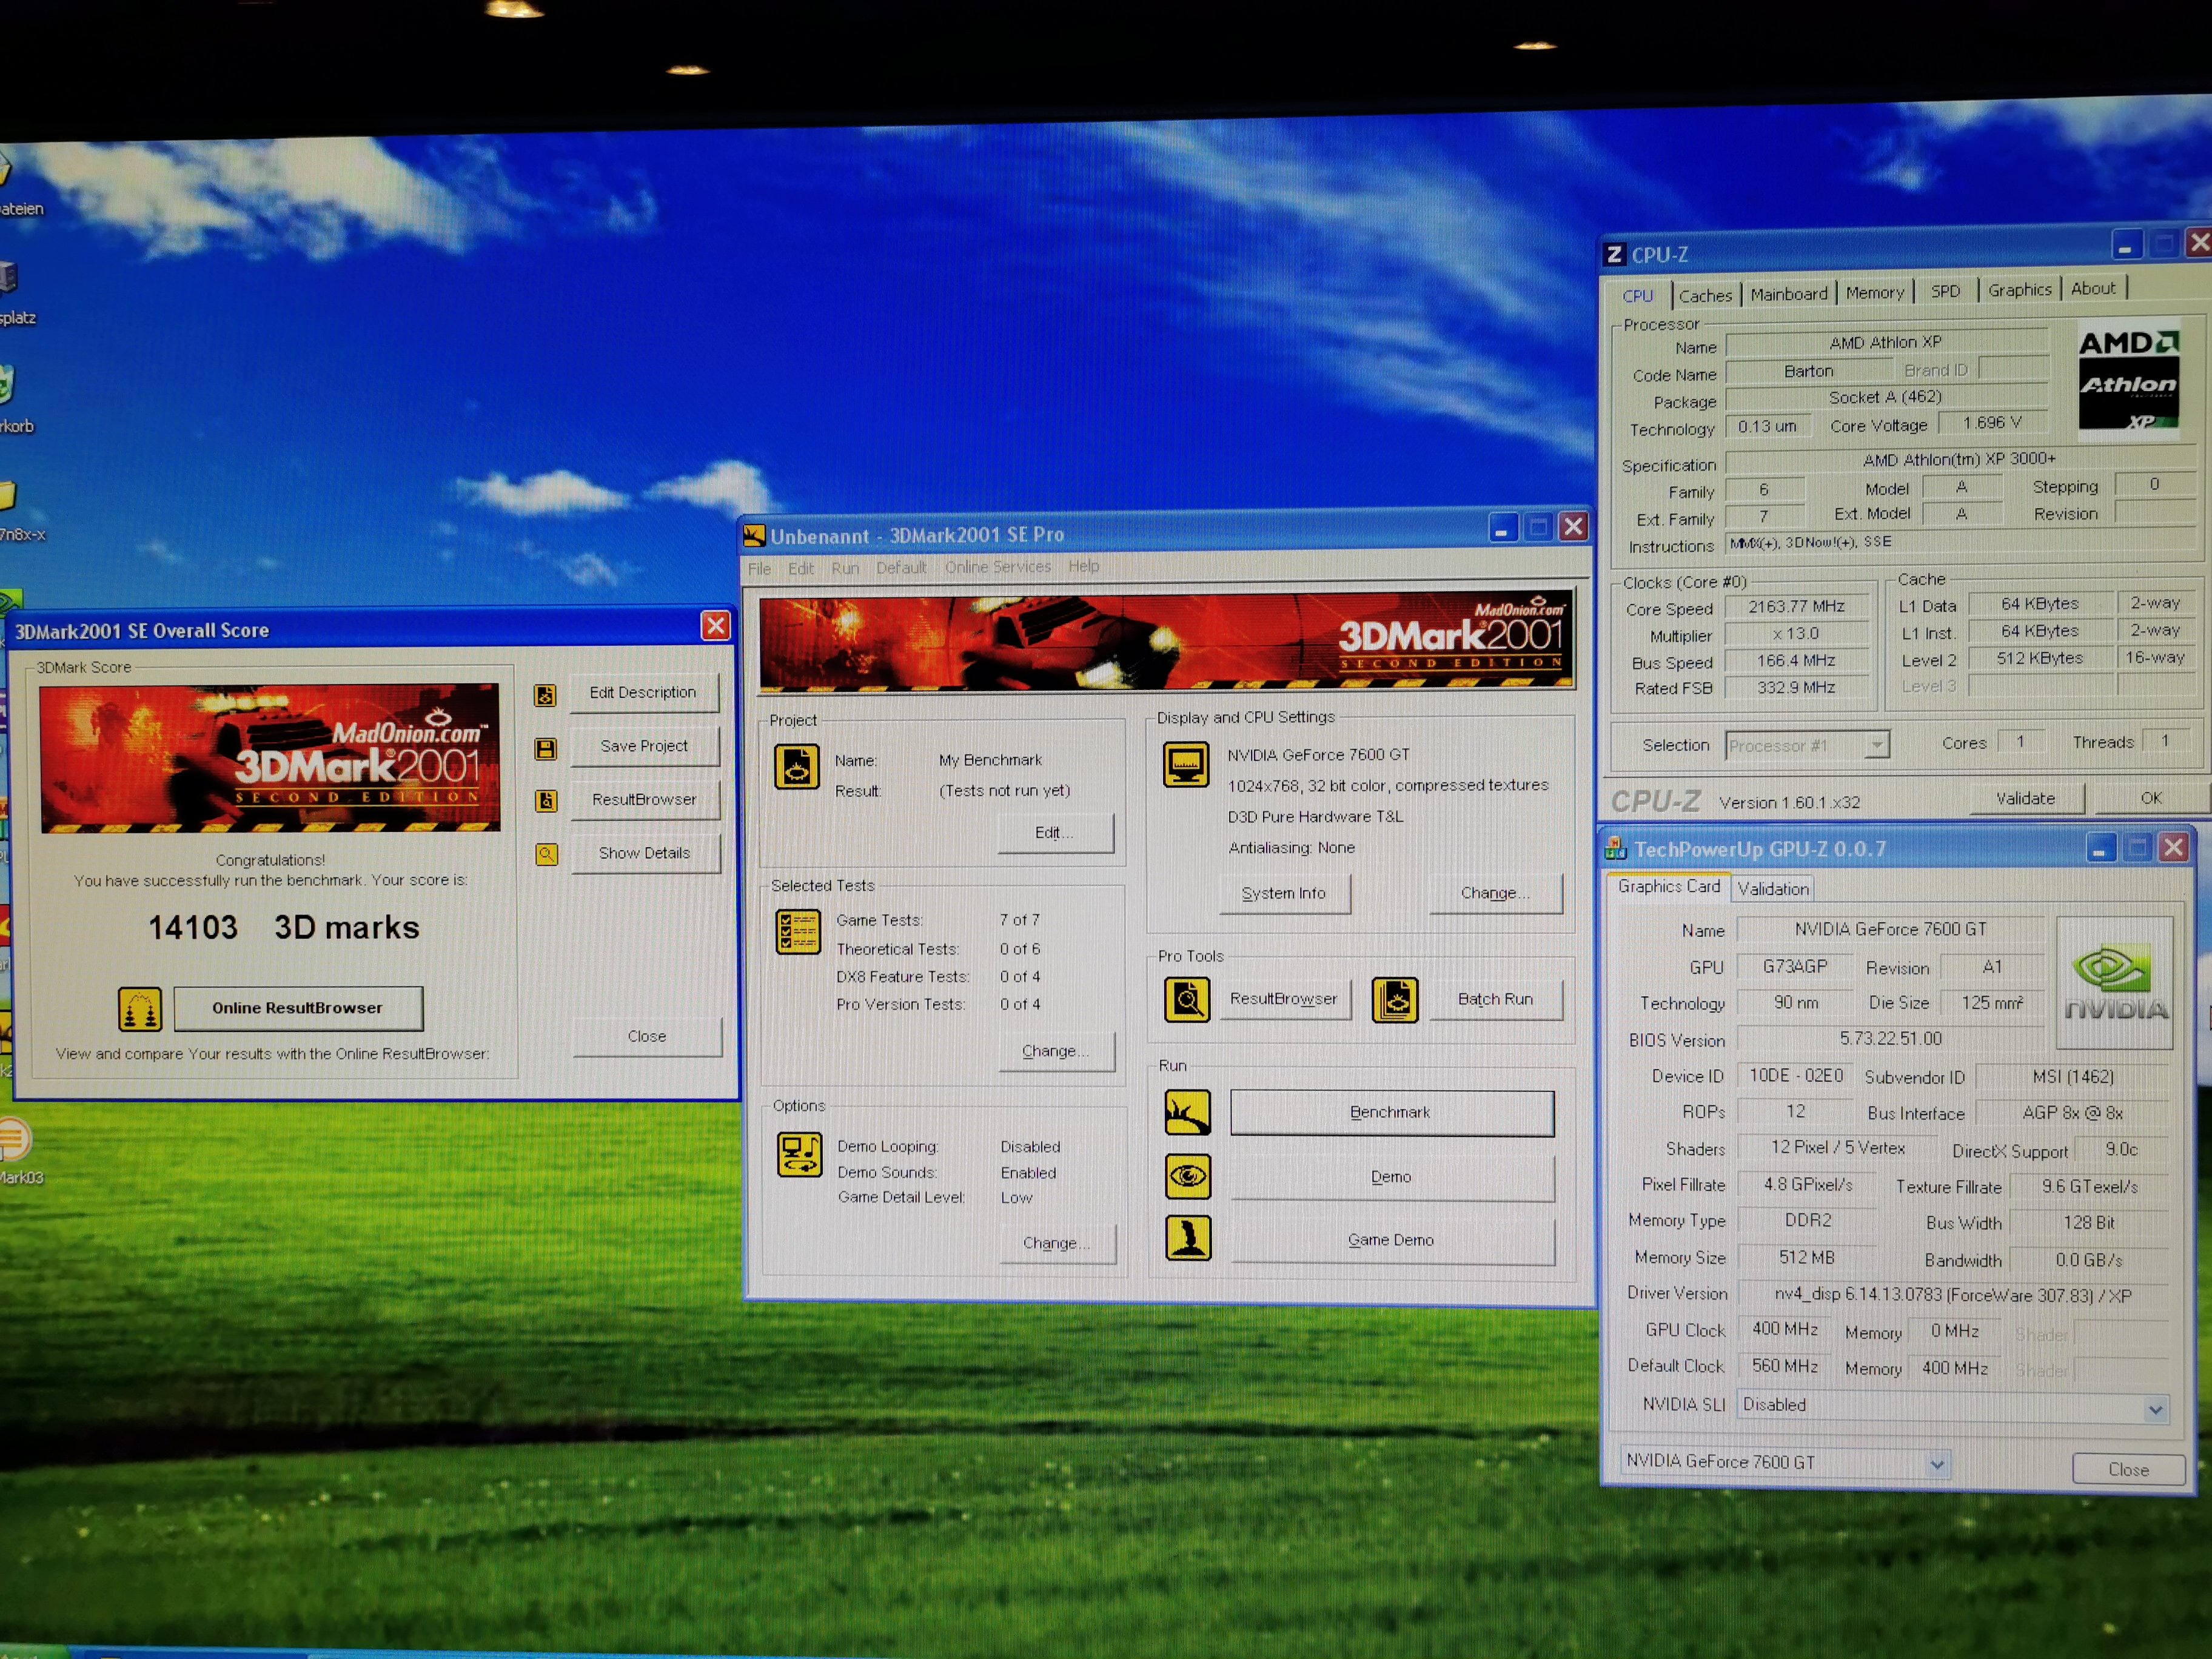
Task: Click the ResultBrowser magnifier icon in Pro Tools
Action: [x=1187, y=1000]
